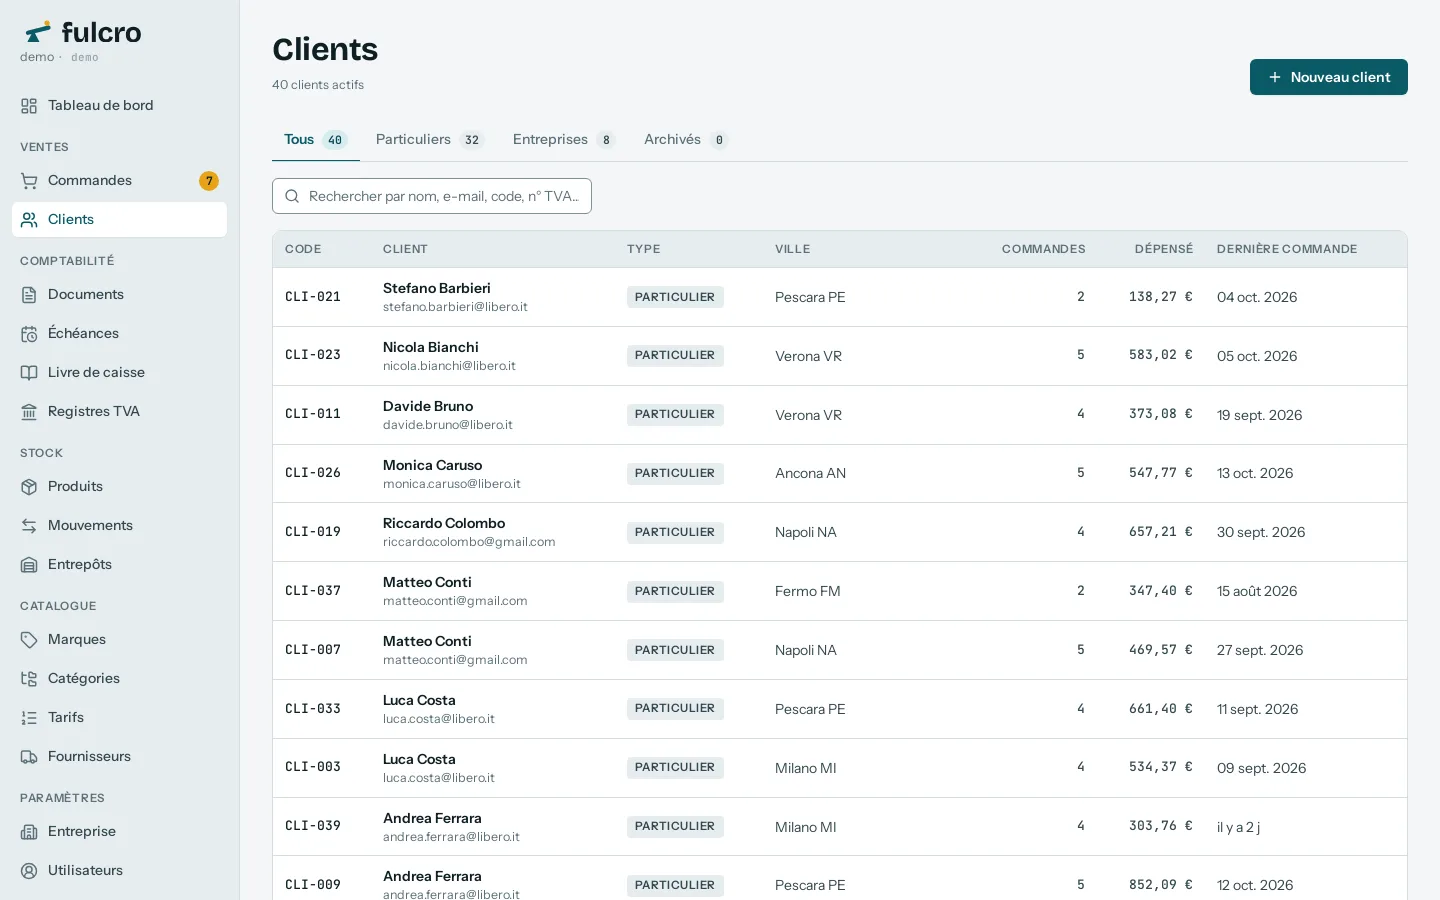This screenshot has width=1440, height=900.
Task: Open Tableau de bord dashboard icon
Action: point(29,106)
